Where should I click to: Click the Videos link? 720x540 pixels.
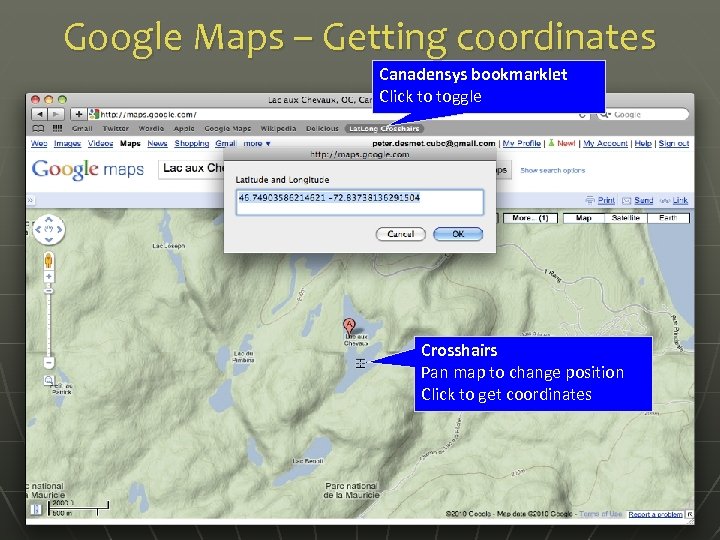click(101, 143)
